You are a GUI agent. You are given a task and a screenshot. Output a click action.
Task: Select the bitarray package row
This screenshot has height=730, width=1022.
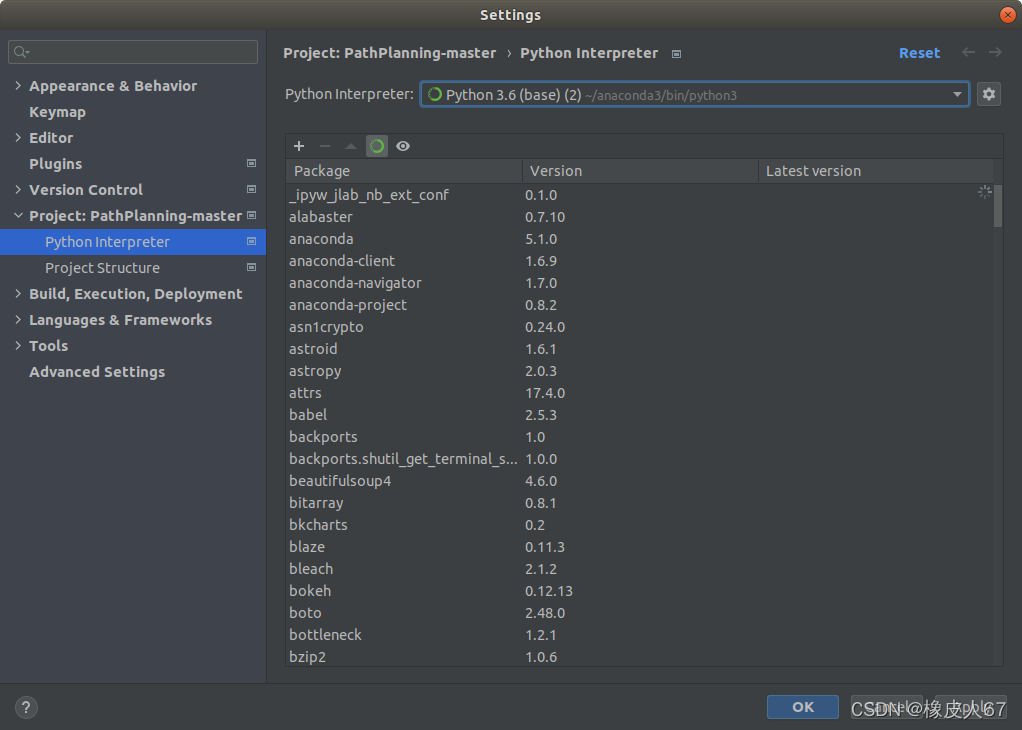(639, 503)
